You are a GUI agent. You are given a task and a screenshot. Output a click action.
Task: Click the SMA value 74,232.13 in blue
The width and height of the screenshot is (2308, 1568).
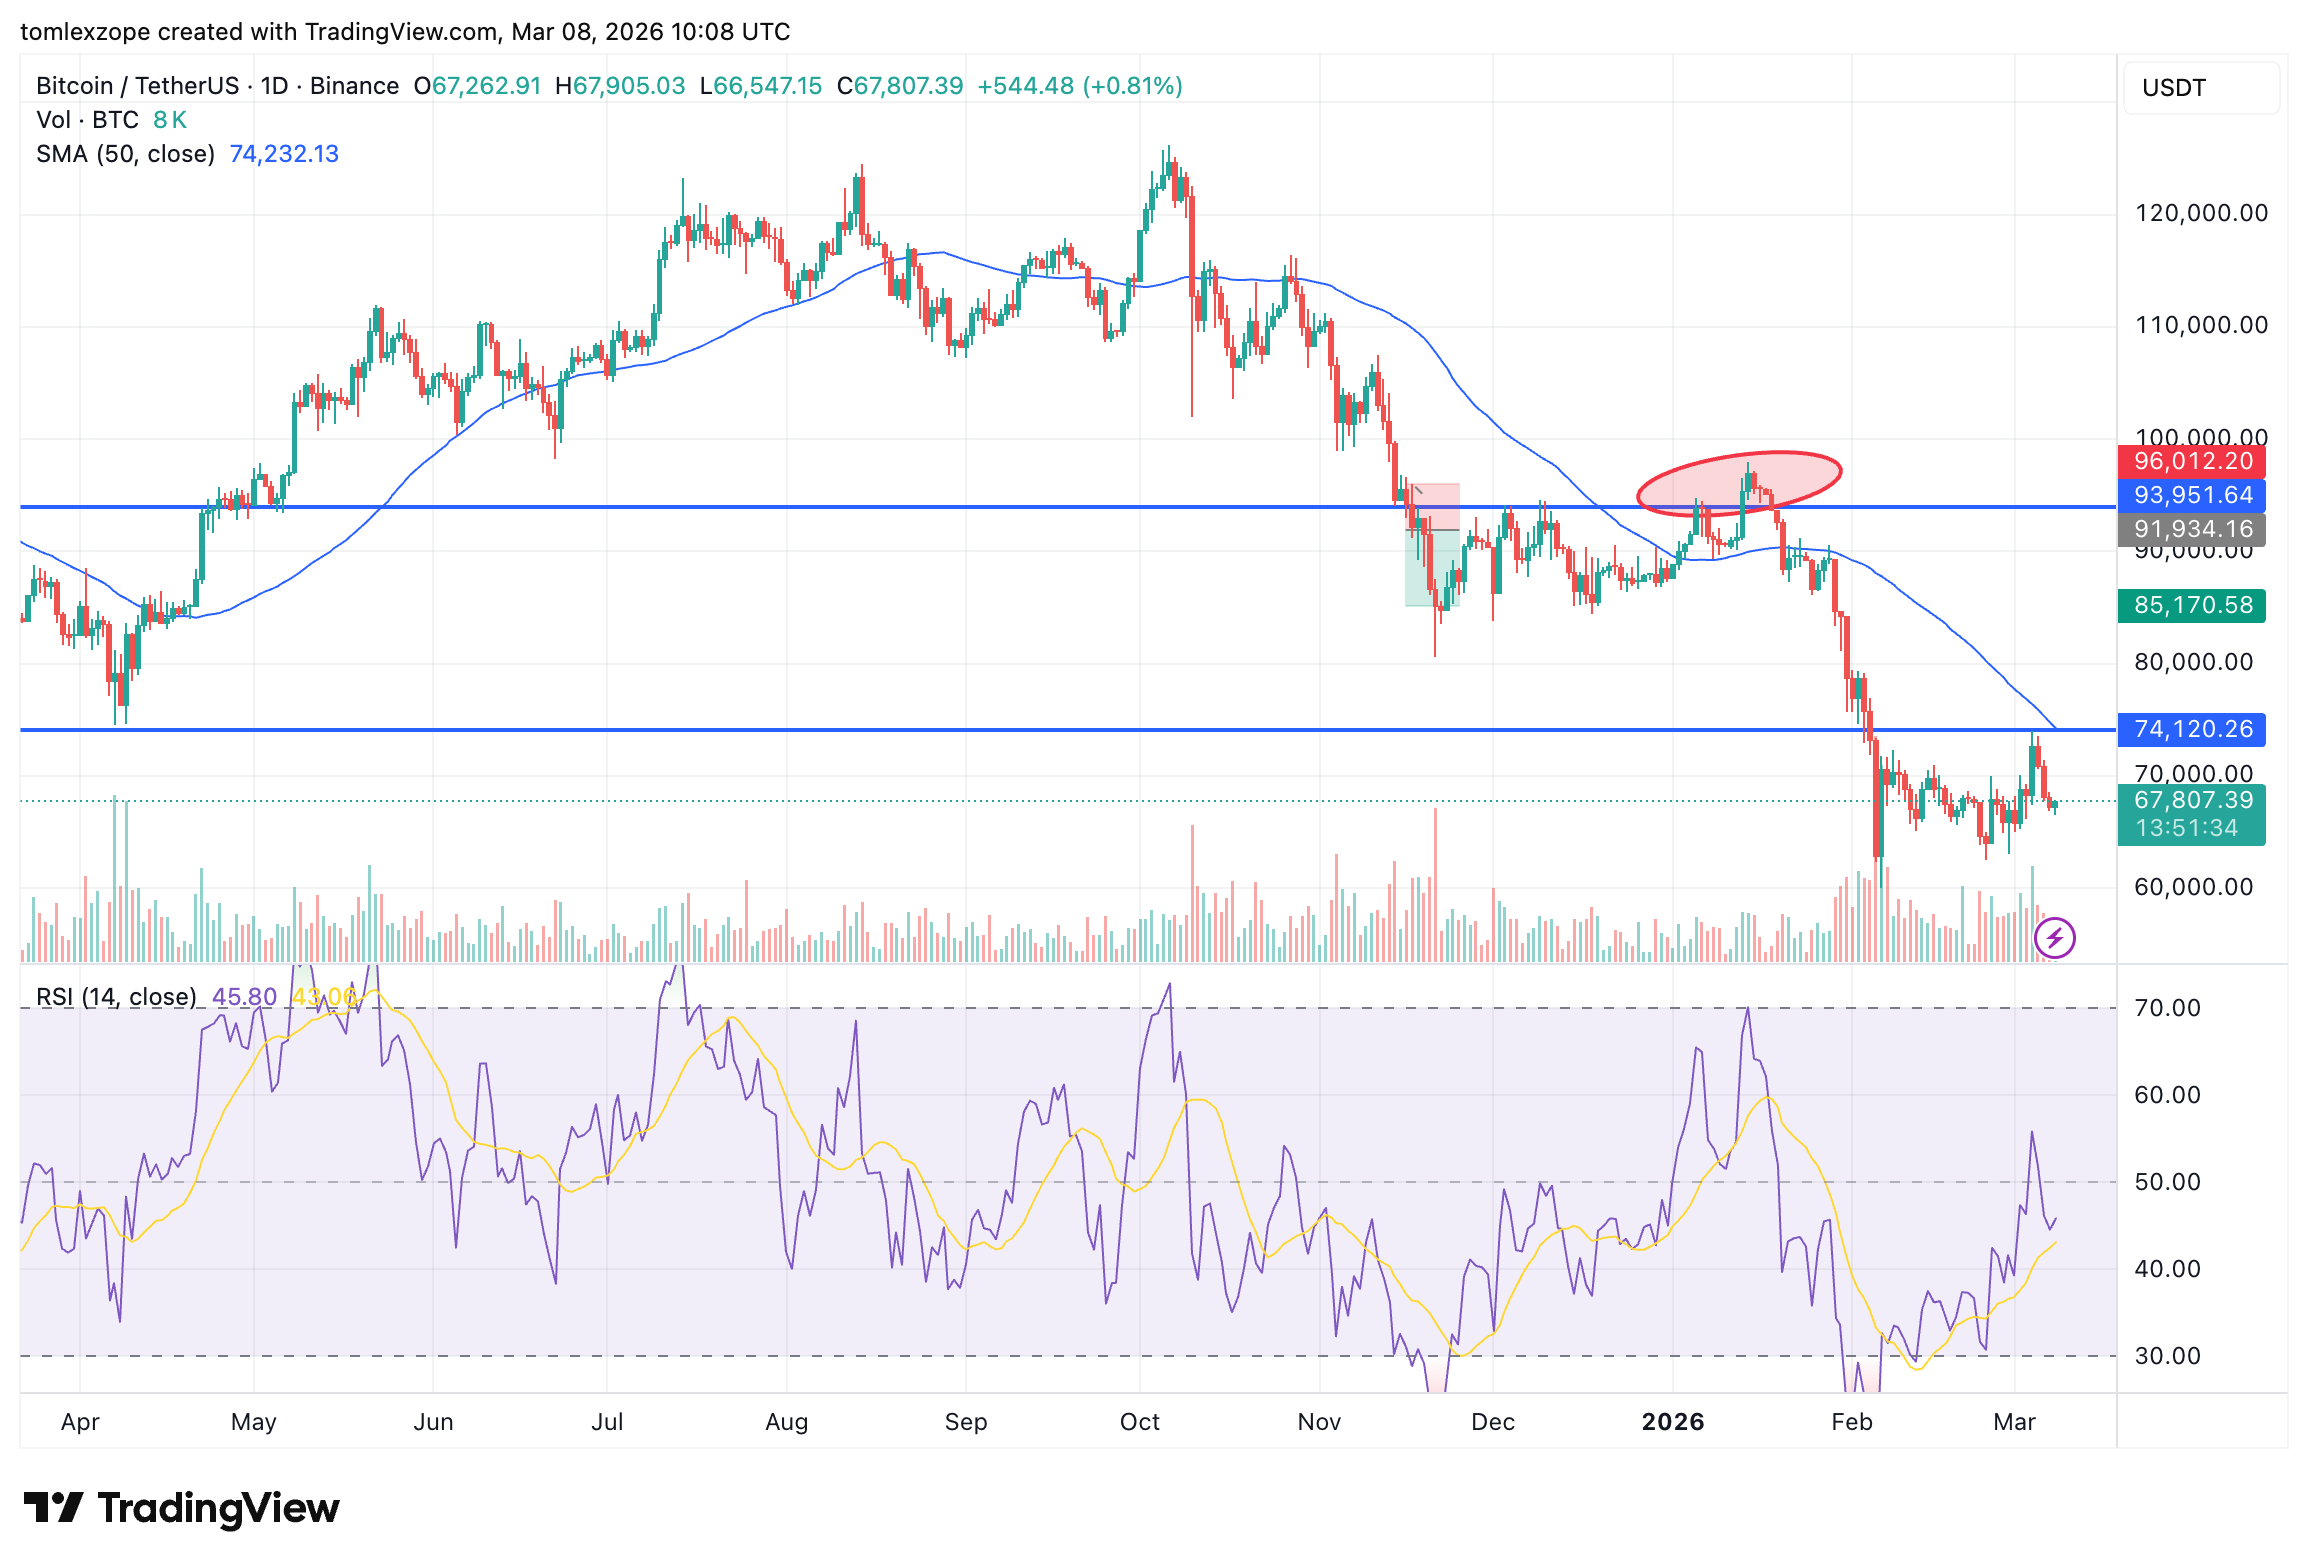(x=285, y=153)
